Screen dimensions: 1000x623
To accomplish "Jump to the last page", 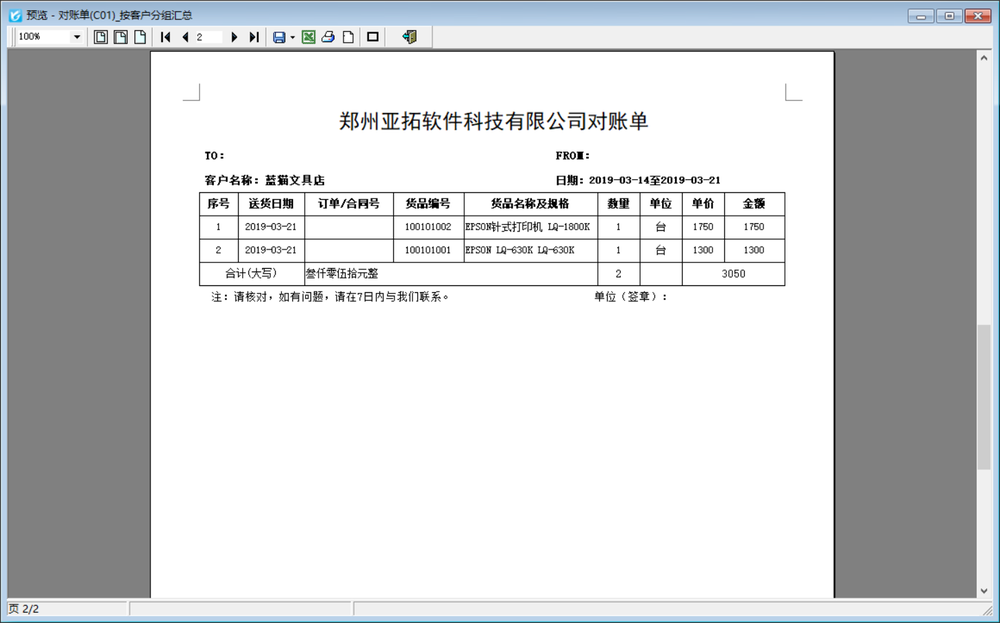I will [x=253, y=37].
